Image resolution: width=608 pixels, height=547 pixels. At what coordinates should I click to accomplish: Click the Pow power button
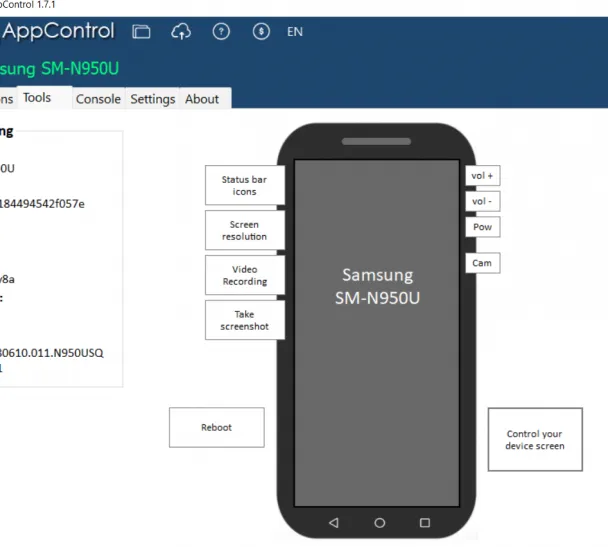482,227
